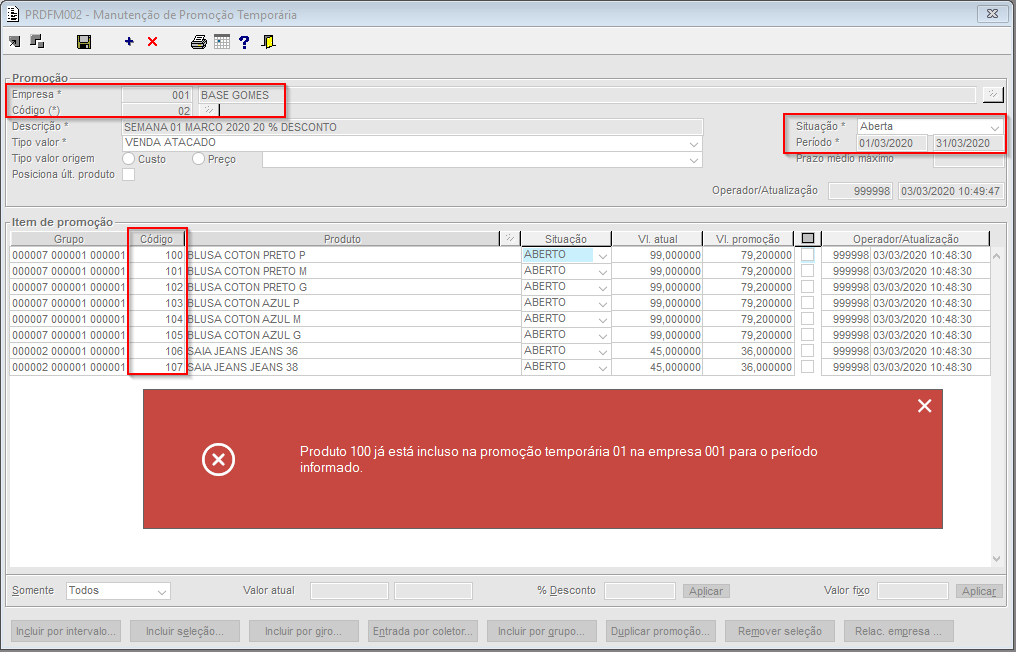Image resolution: width=1016 pixels, height=652 pixels.
Task: Click the Vl. promoção column header
Action: pos(748,239)
